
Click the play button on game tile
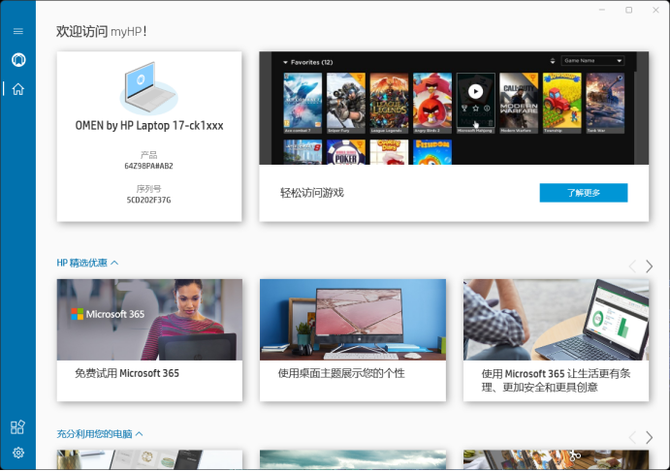[x=475, y=91]
